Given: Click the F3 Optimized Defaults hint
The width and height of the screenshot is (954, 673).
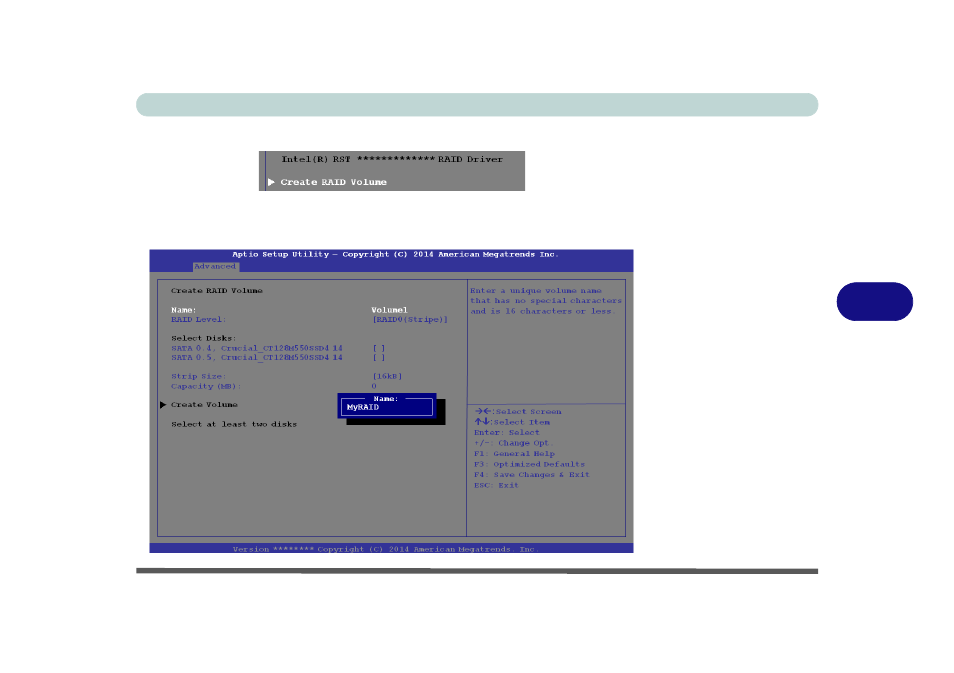Looking at the screenshot, I should 529,464.
